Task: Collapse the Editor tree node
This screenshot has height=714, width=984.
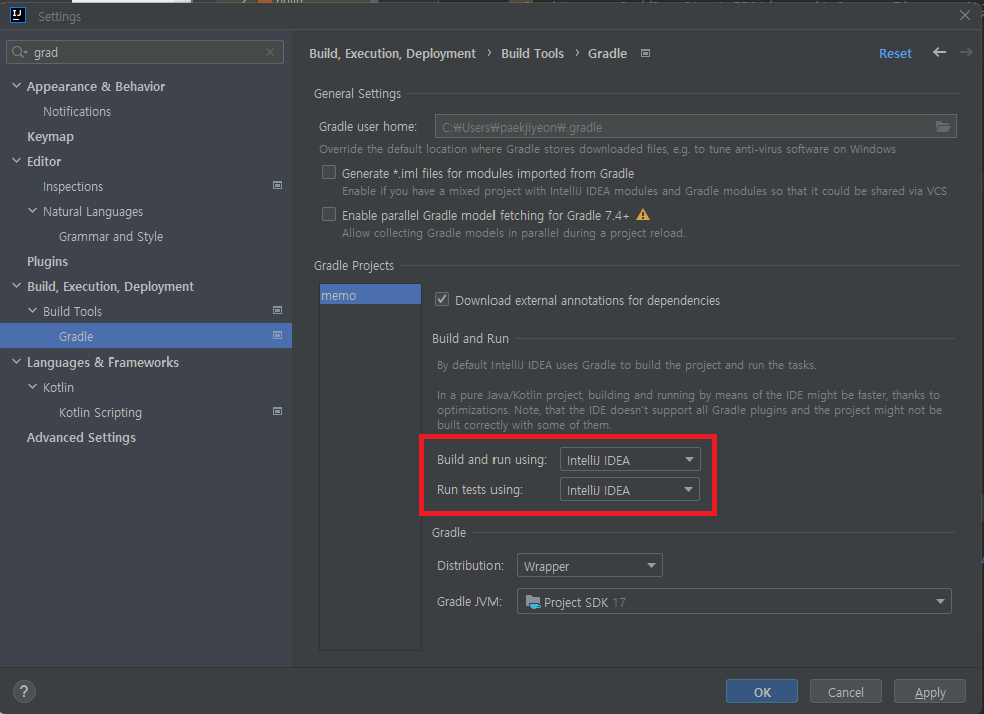Action: point(16,161)
